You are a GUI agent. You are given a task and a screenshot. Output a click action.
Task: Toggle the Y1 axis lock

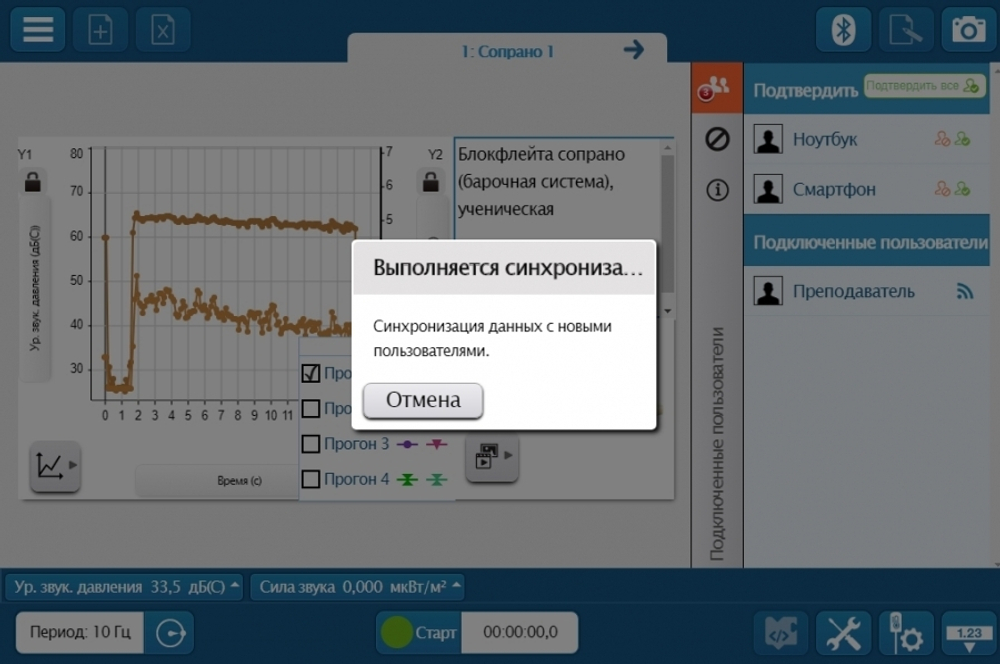point(33,183)
